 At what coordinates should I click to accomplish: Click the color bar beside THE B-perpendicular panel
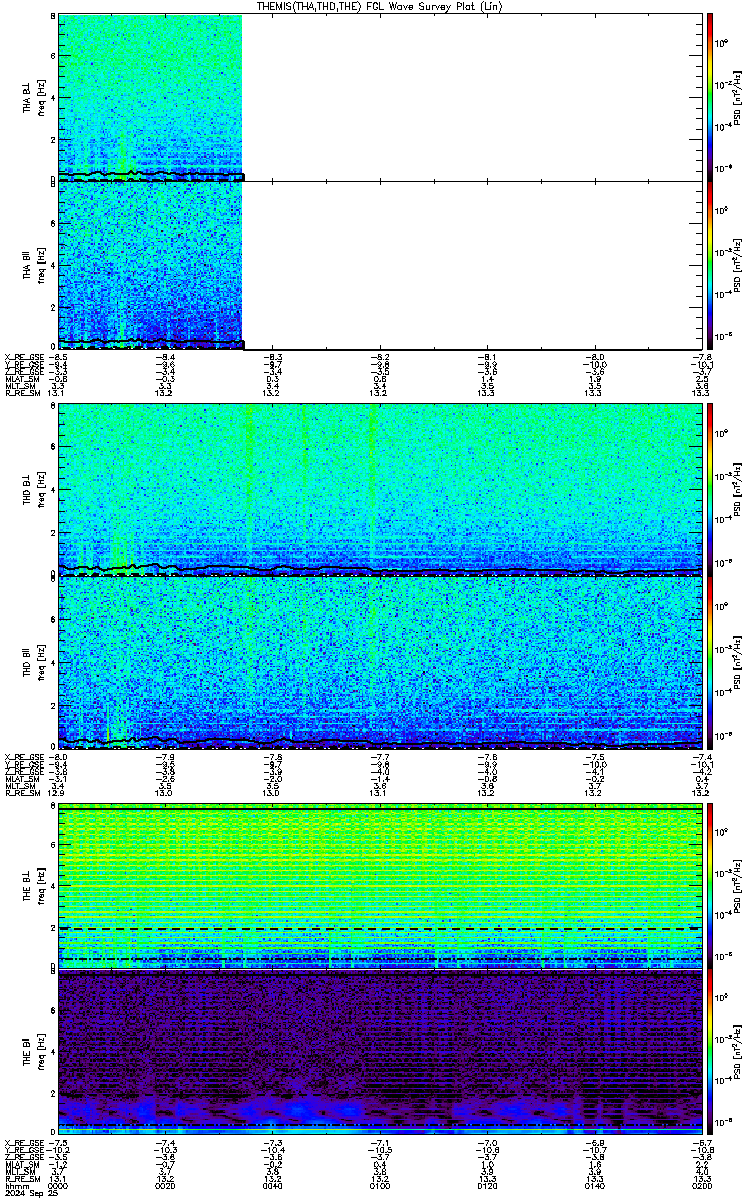pos(710,886)
